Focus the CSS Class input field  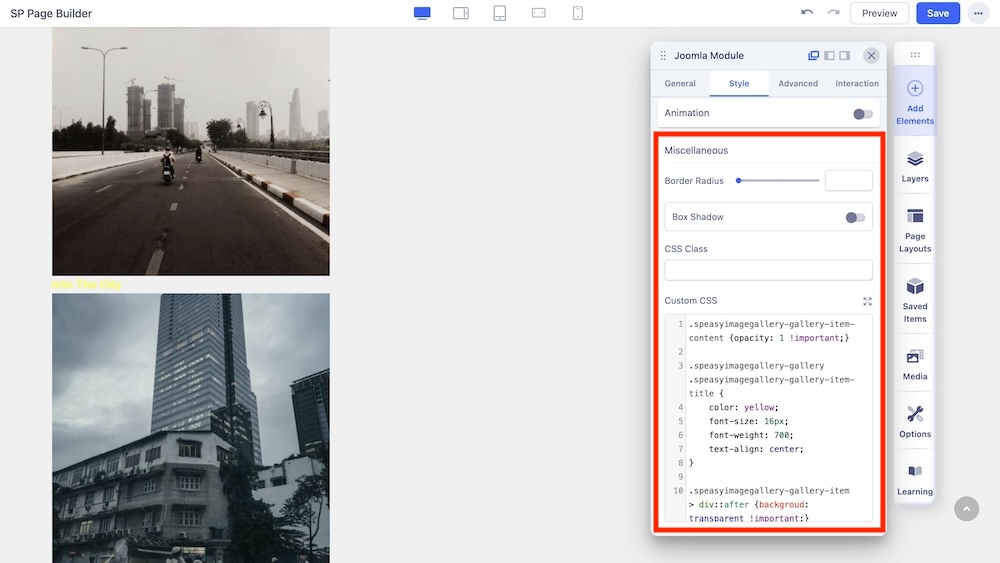pyautogui.click(x=768, y=270)
